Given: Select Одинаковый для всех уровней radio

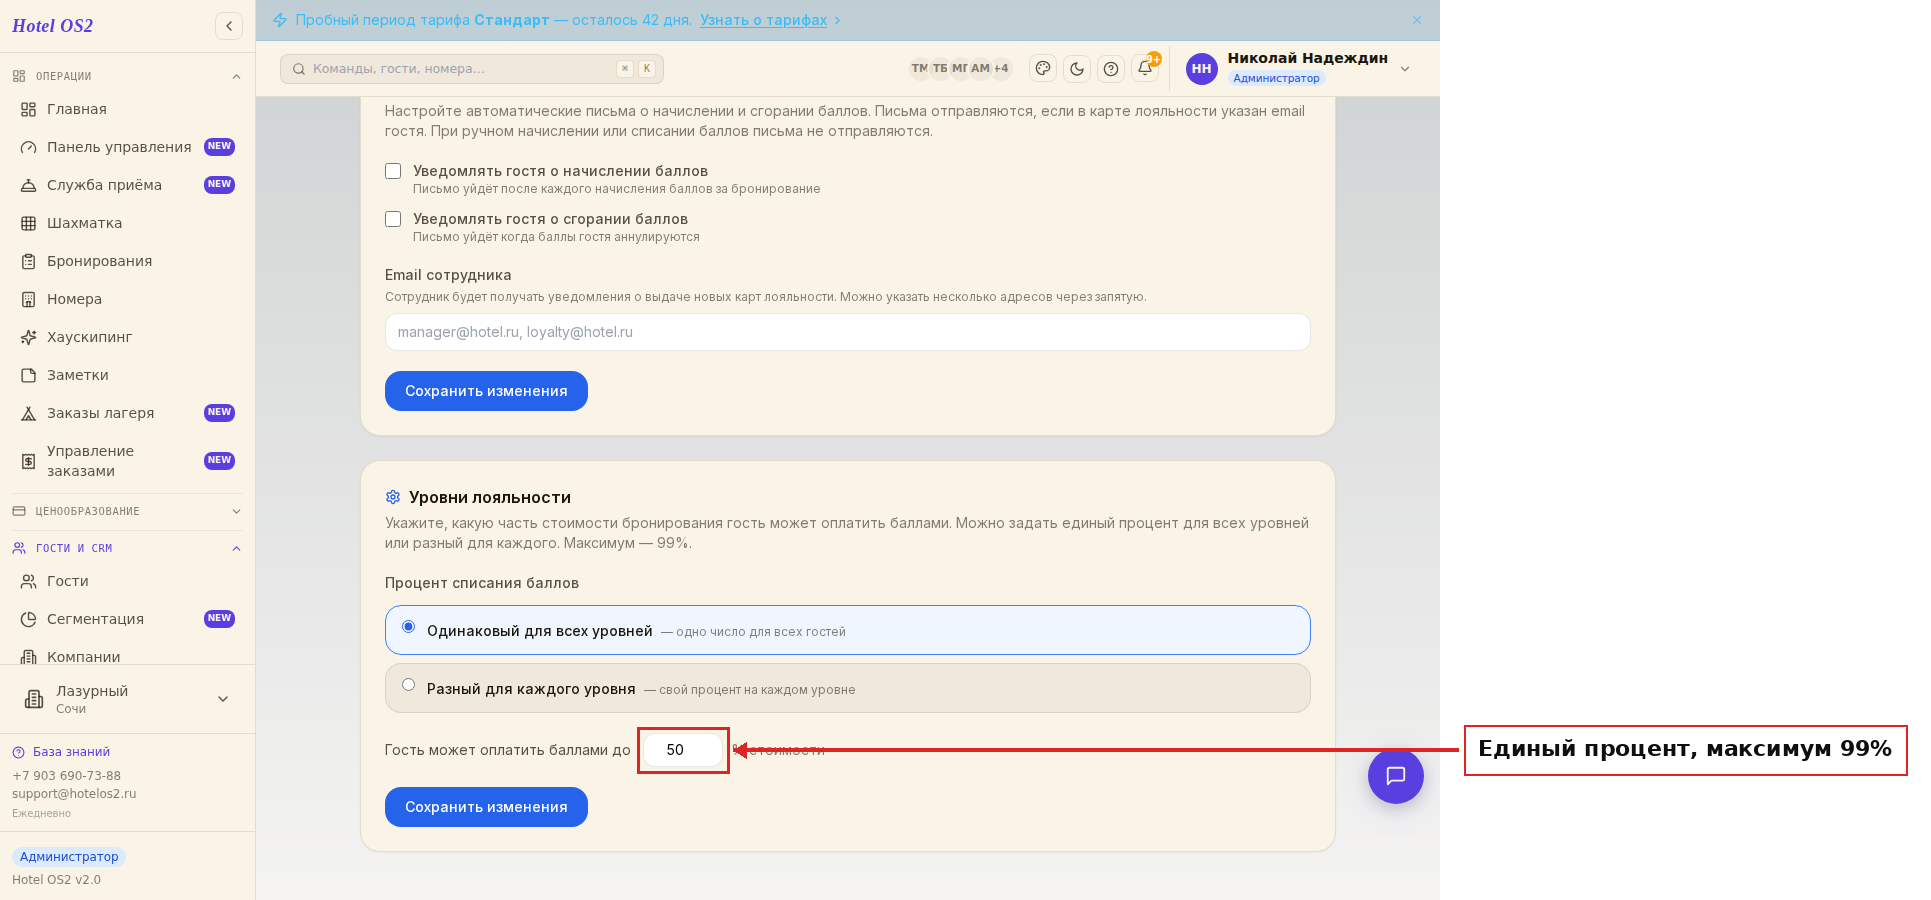Looking at the screenshot, I should pos(408,627).
